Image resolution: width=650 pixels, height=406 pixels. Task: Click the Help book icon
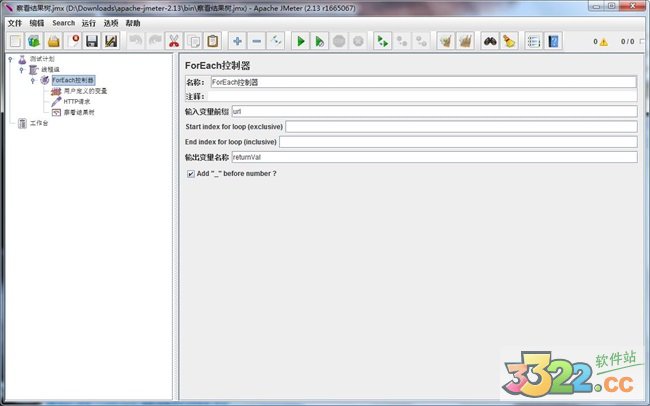pyautogui.click(x=553, y=41)
